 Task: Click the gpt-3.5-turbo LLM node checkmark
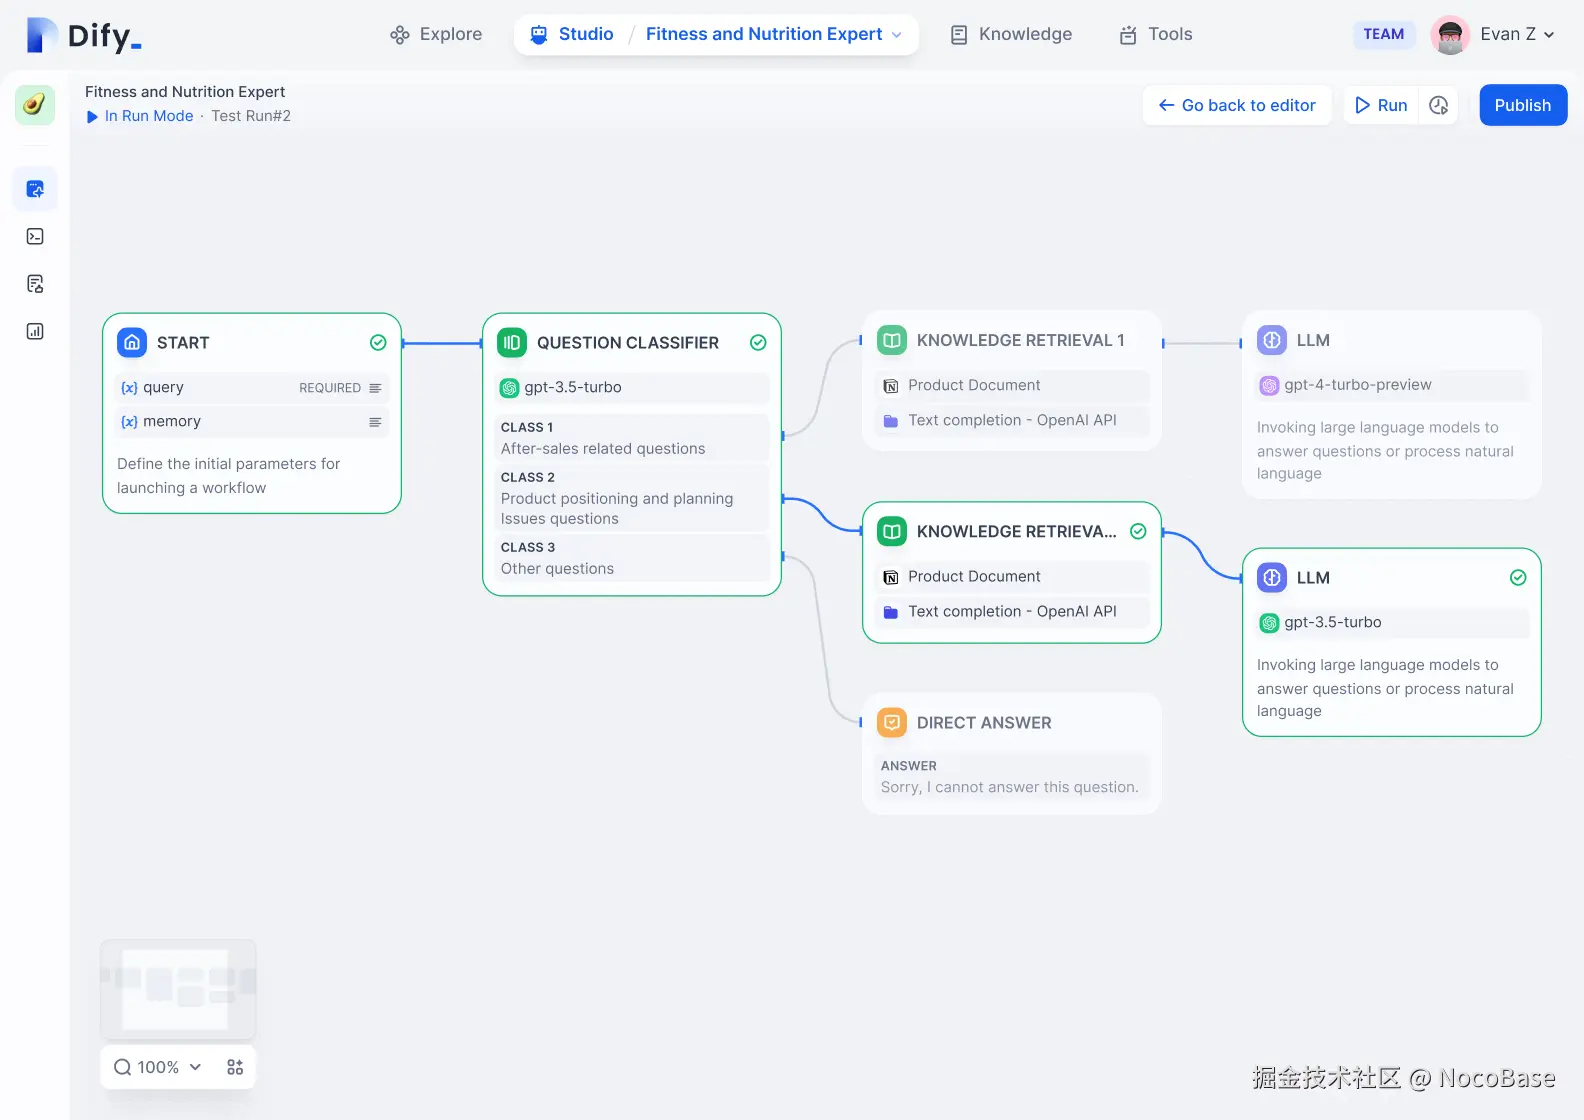(x=1518, y=578)
